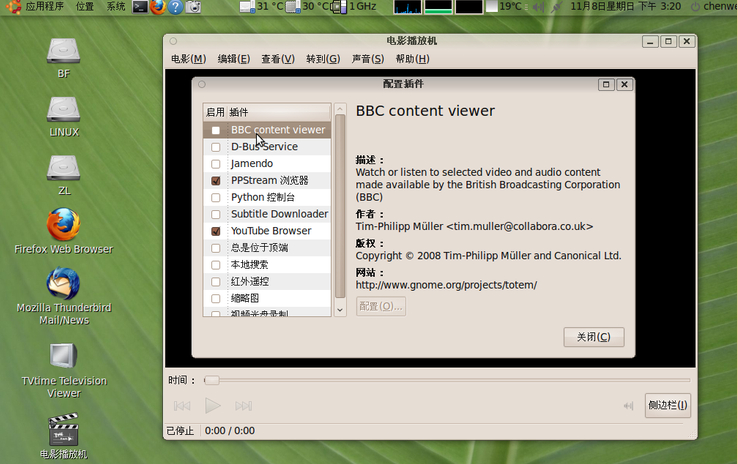Open the 系统 panel menu
The width and height of the screenshot is (738, 464).
pyautogui.click(x=116, y=7)
